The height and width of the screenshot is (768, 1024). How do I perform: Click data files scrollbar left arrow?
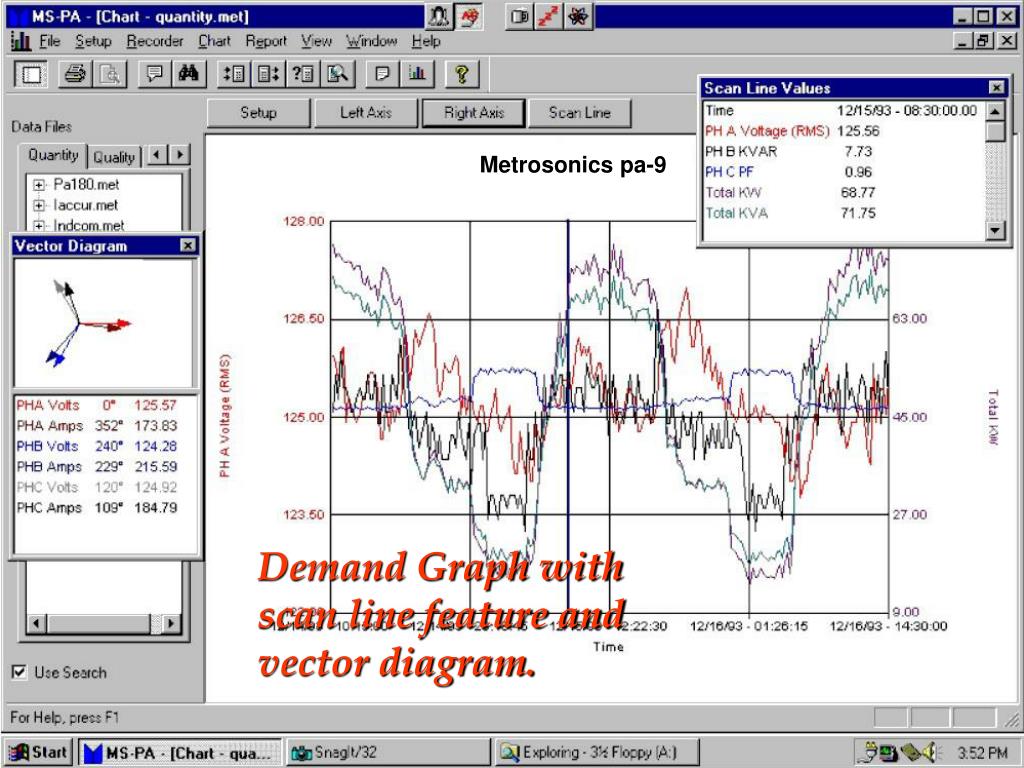37,623
